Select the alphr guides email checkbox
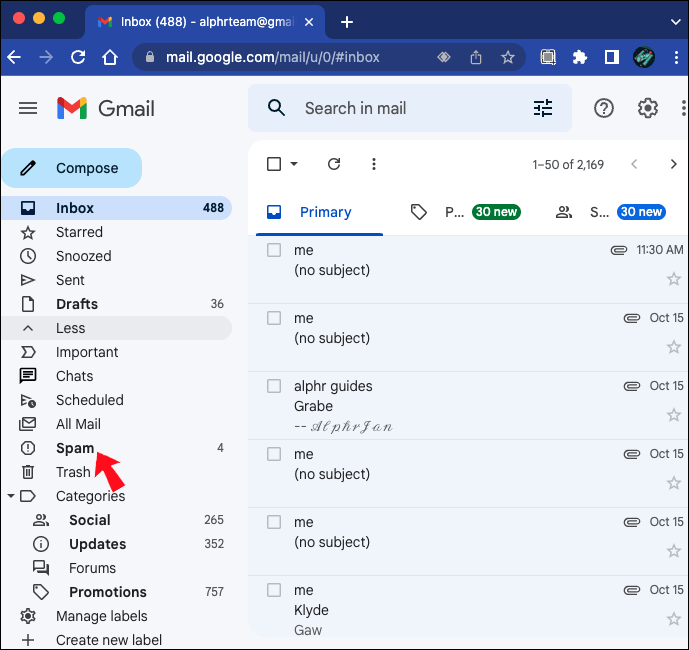This screenshot has width=689, height=650. (x=274, y=386)
